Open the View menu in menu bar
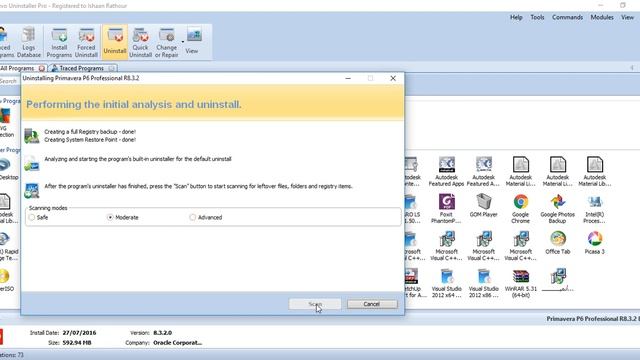 tap(627, 17)
